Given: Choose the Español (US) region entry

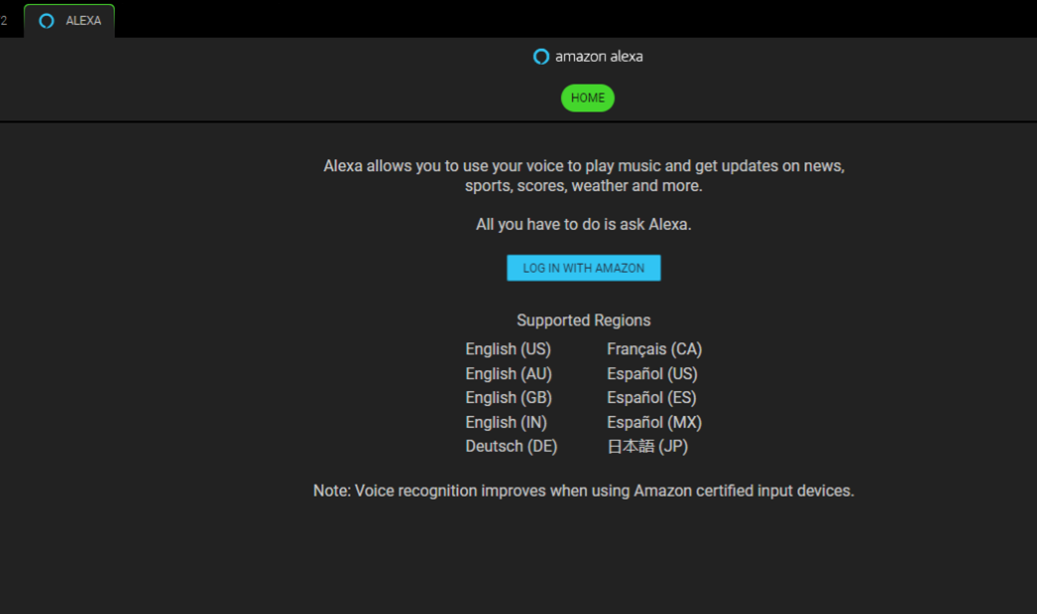Looking at the screenshot, I should [x=652, y=374].
